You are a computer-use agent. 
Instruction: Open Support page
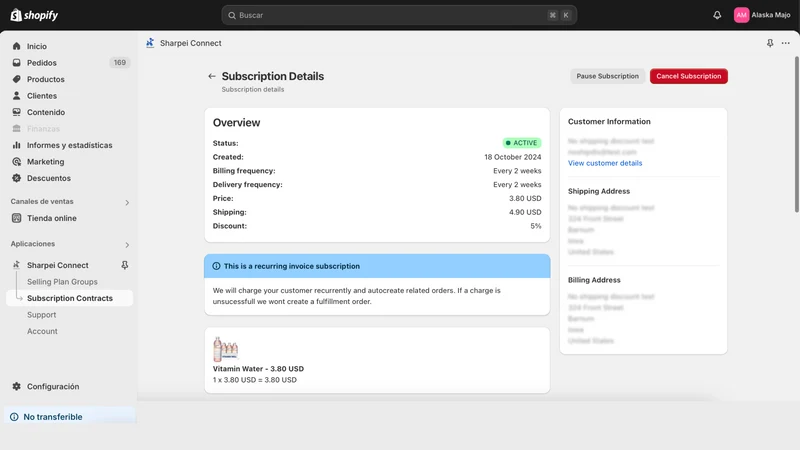[x=41, y=315]
